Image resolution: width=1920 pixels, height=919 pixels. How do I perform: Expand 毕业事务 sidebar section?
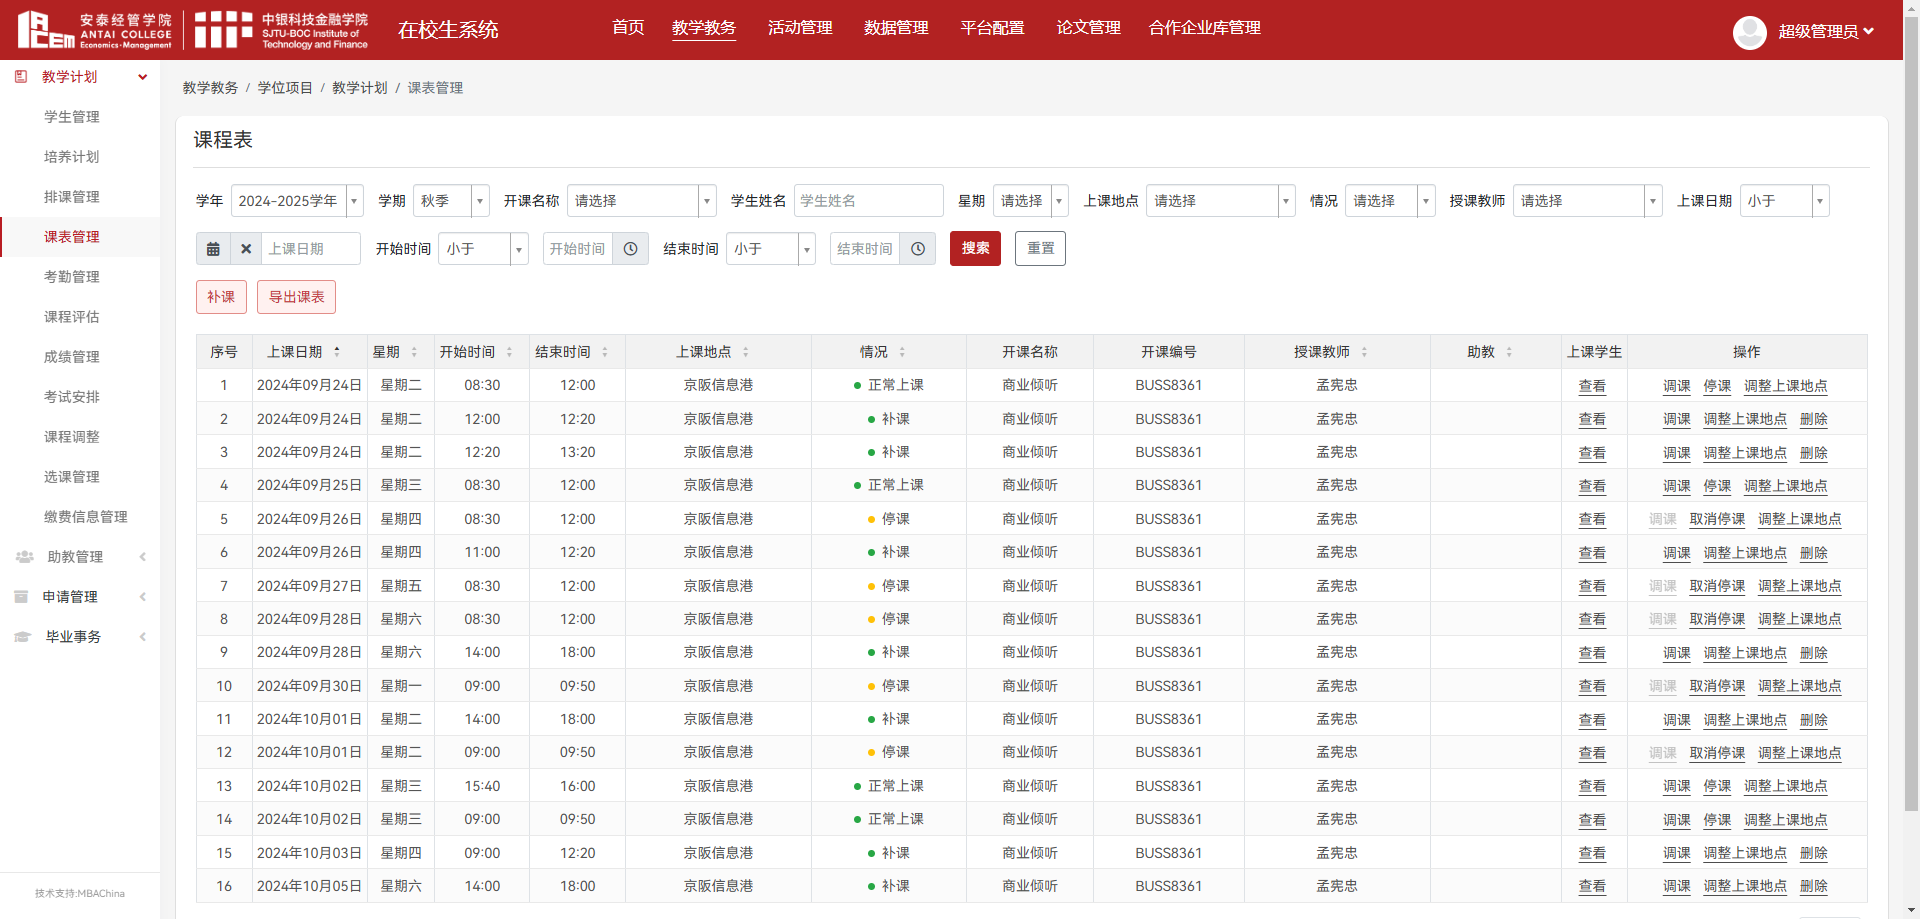tap(143, 637)
